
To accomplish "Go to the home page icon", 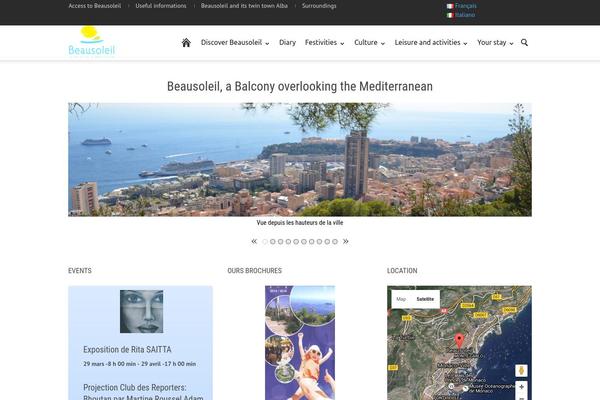I will (x=186, y=42).
